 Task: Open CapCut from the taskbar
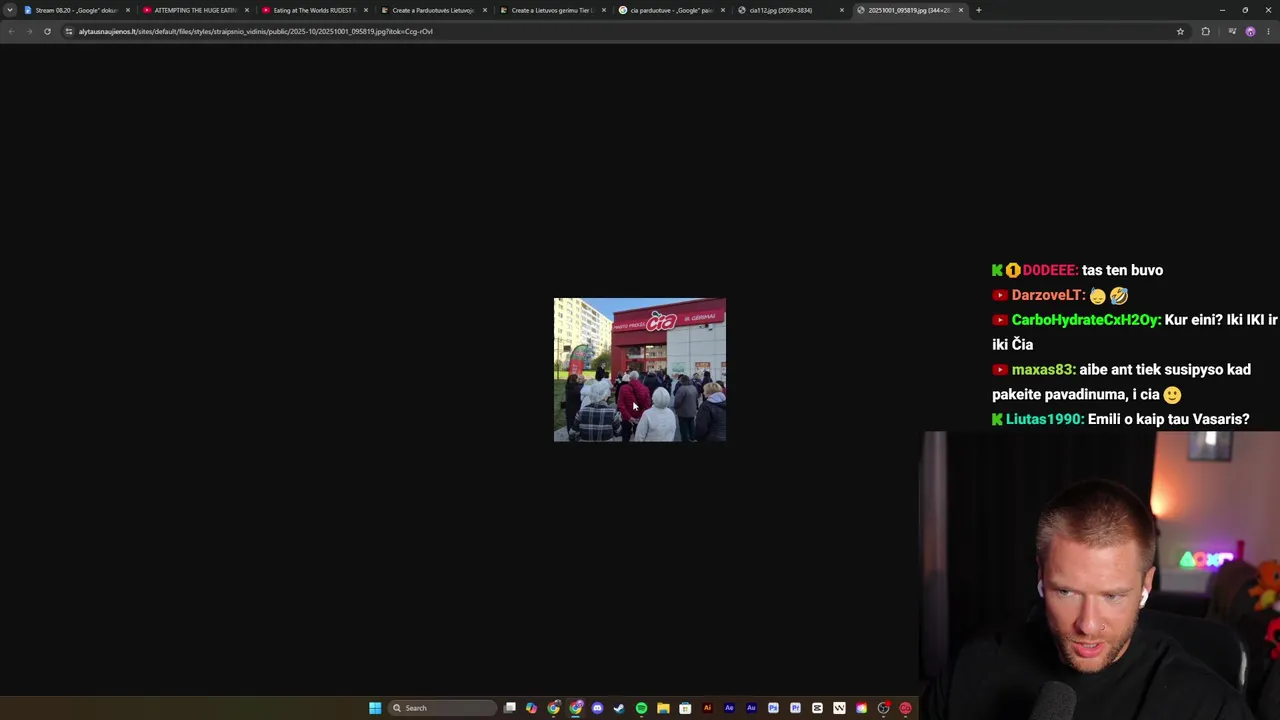(817, 708)
